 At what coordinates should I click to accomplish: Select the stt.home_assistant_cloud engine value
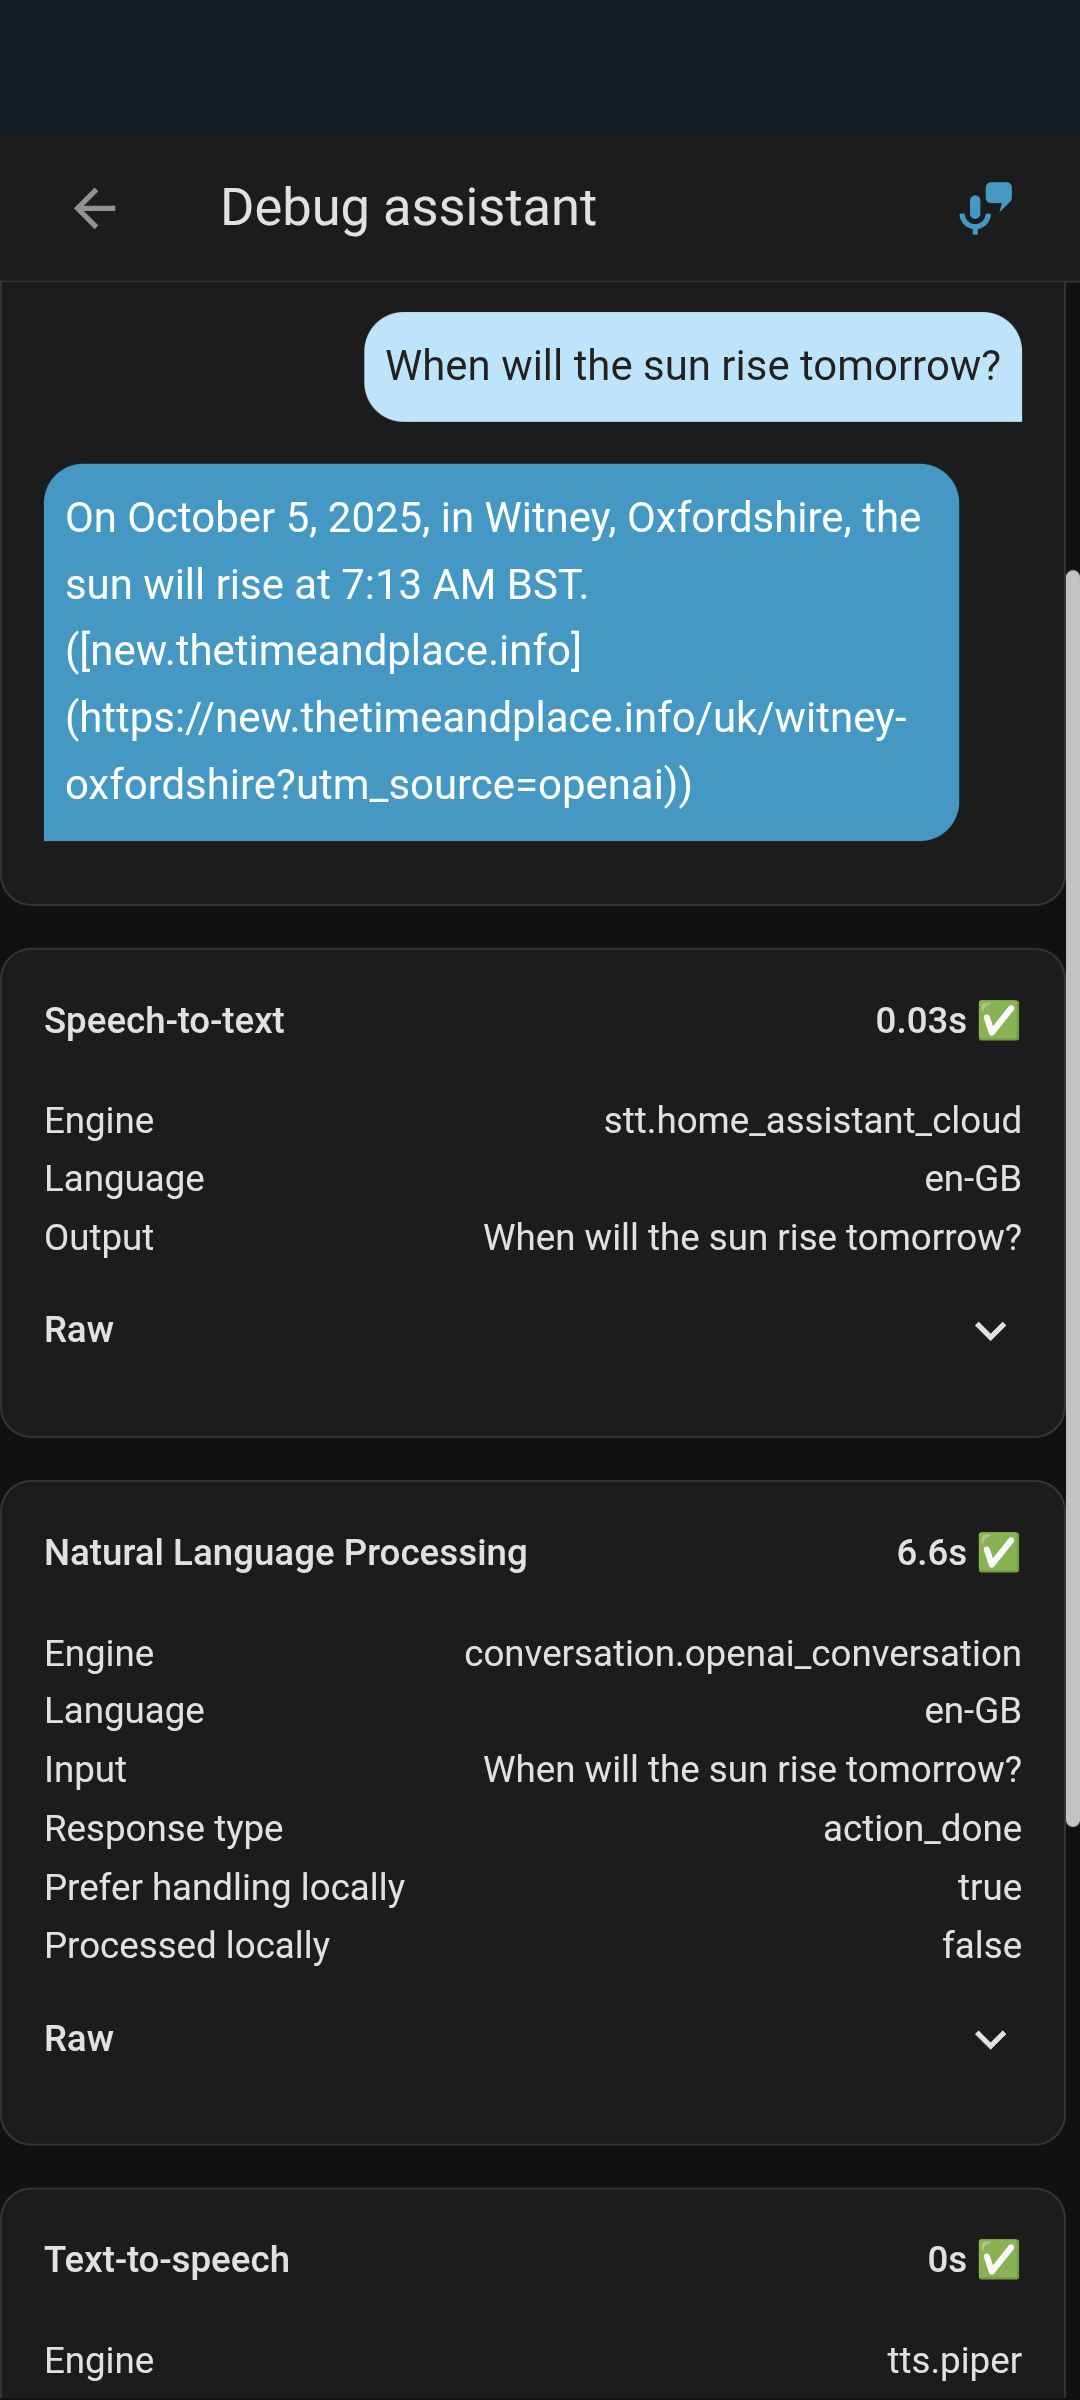point(812,1121)
